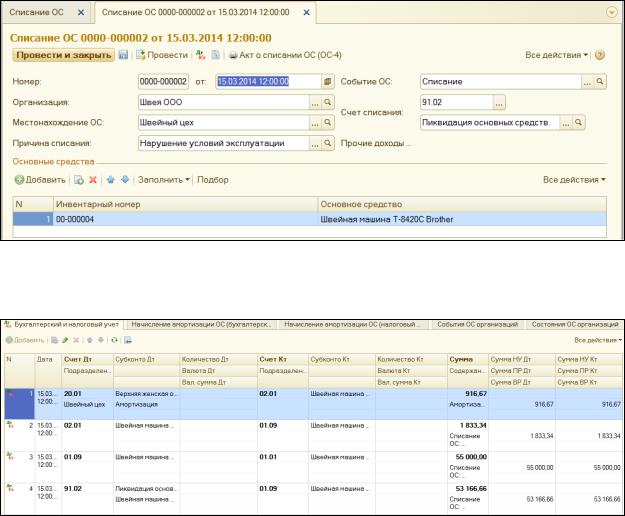Image resolution: width=625 pixels, height=516 pixels.
Task: Add a row with Добавить in Основные средства
Action: [x=40, y=180]
